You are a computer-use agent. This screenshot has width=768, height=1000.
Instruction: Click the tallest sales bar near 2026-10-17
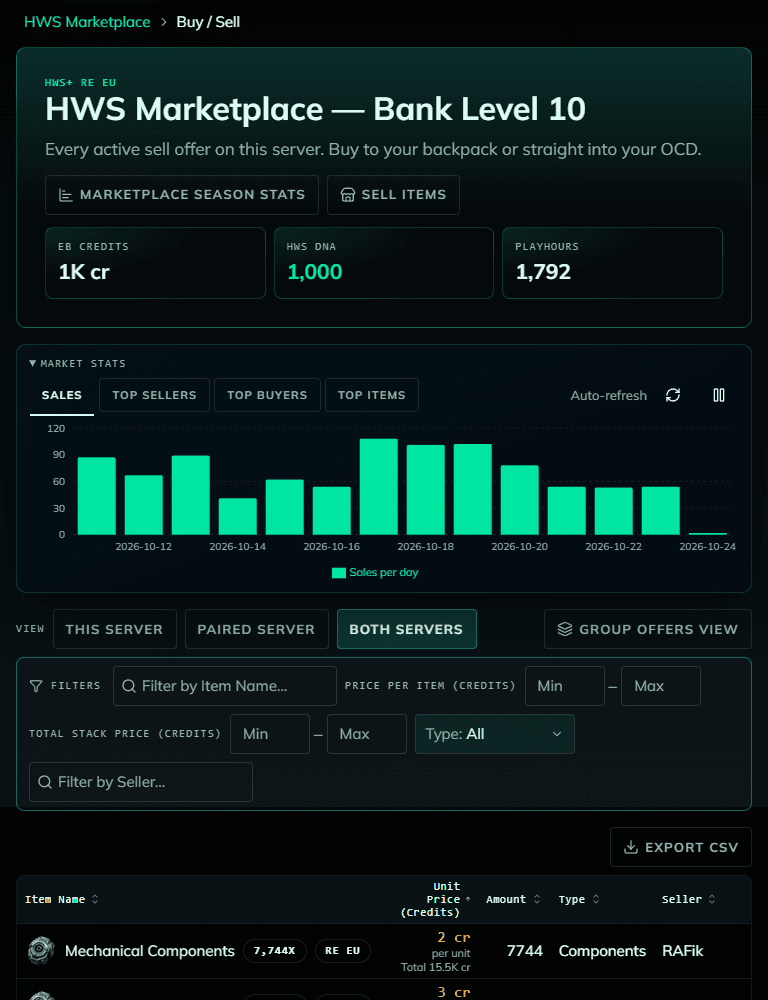(378, 487)
